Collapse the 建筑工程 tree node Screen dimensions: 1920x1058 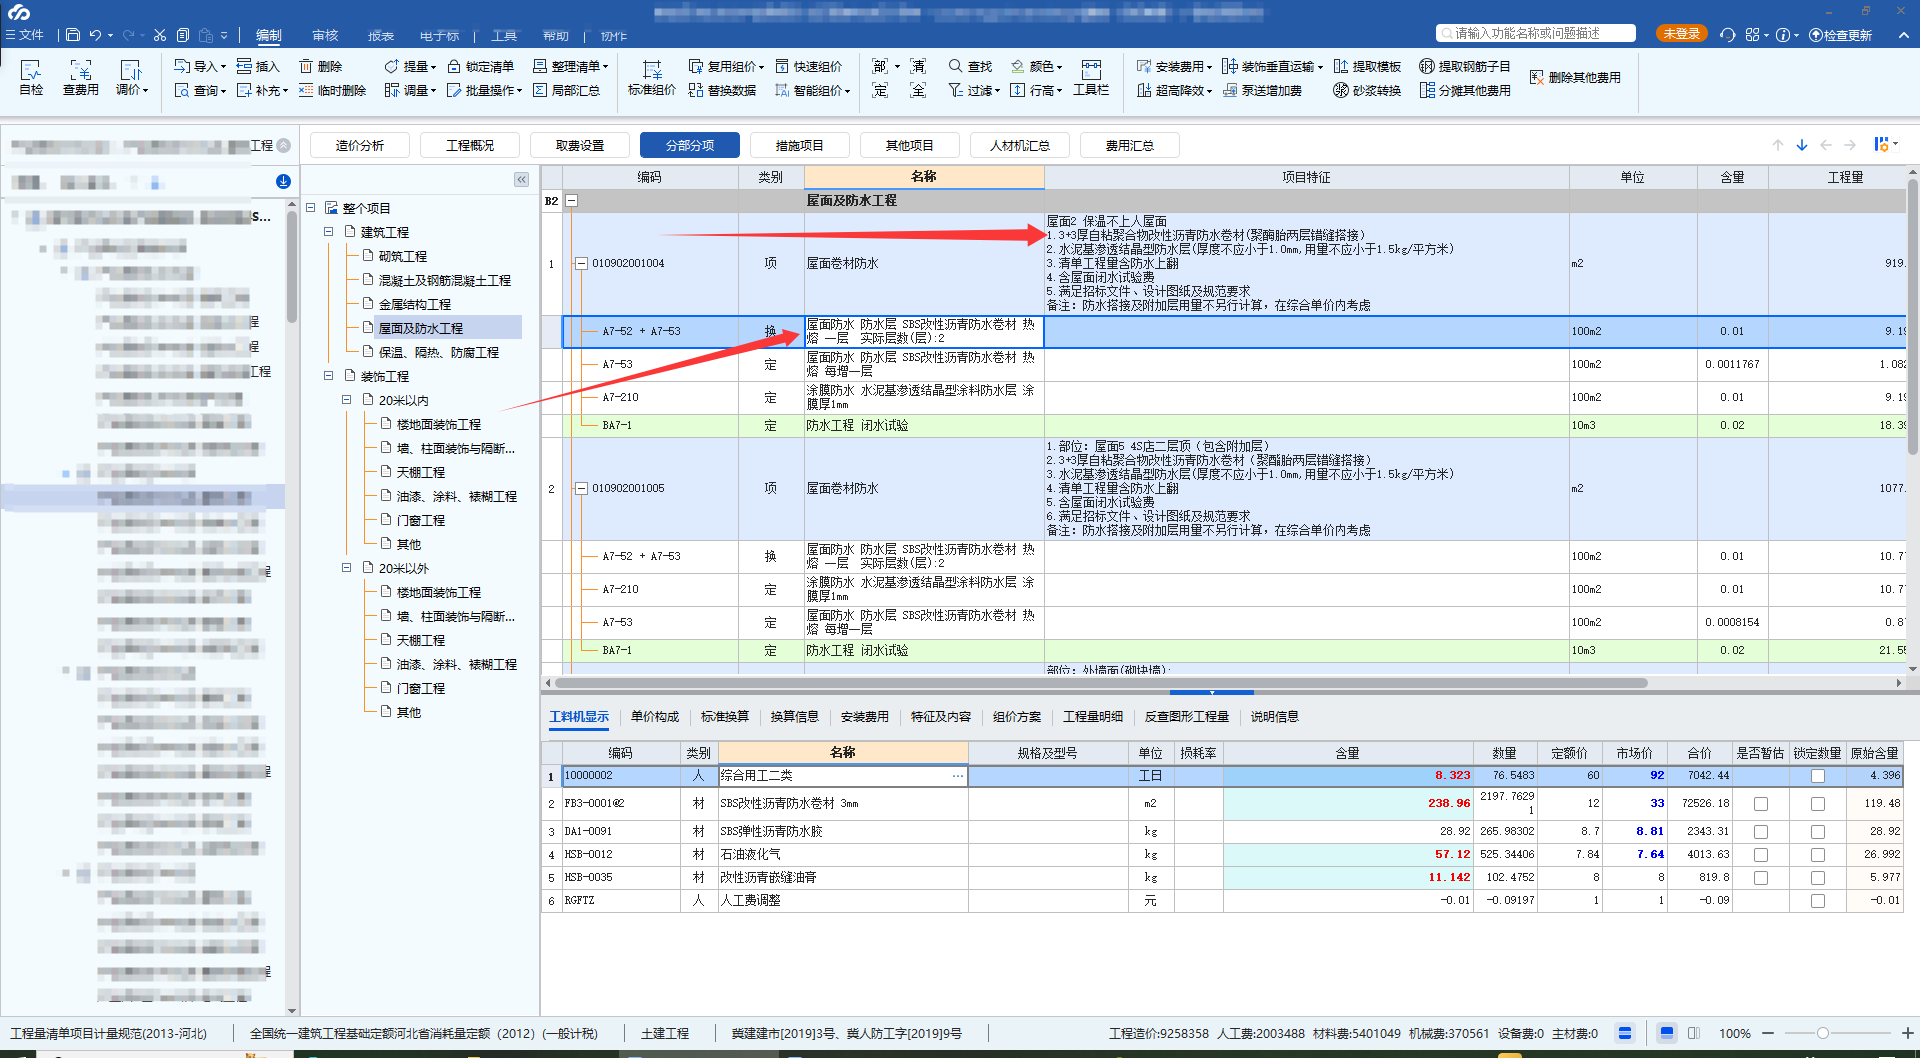coord(328,232)
